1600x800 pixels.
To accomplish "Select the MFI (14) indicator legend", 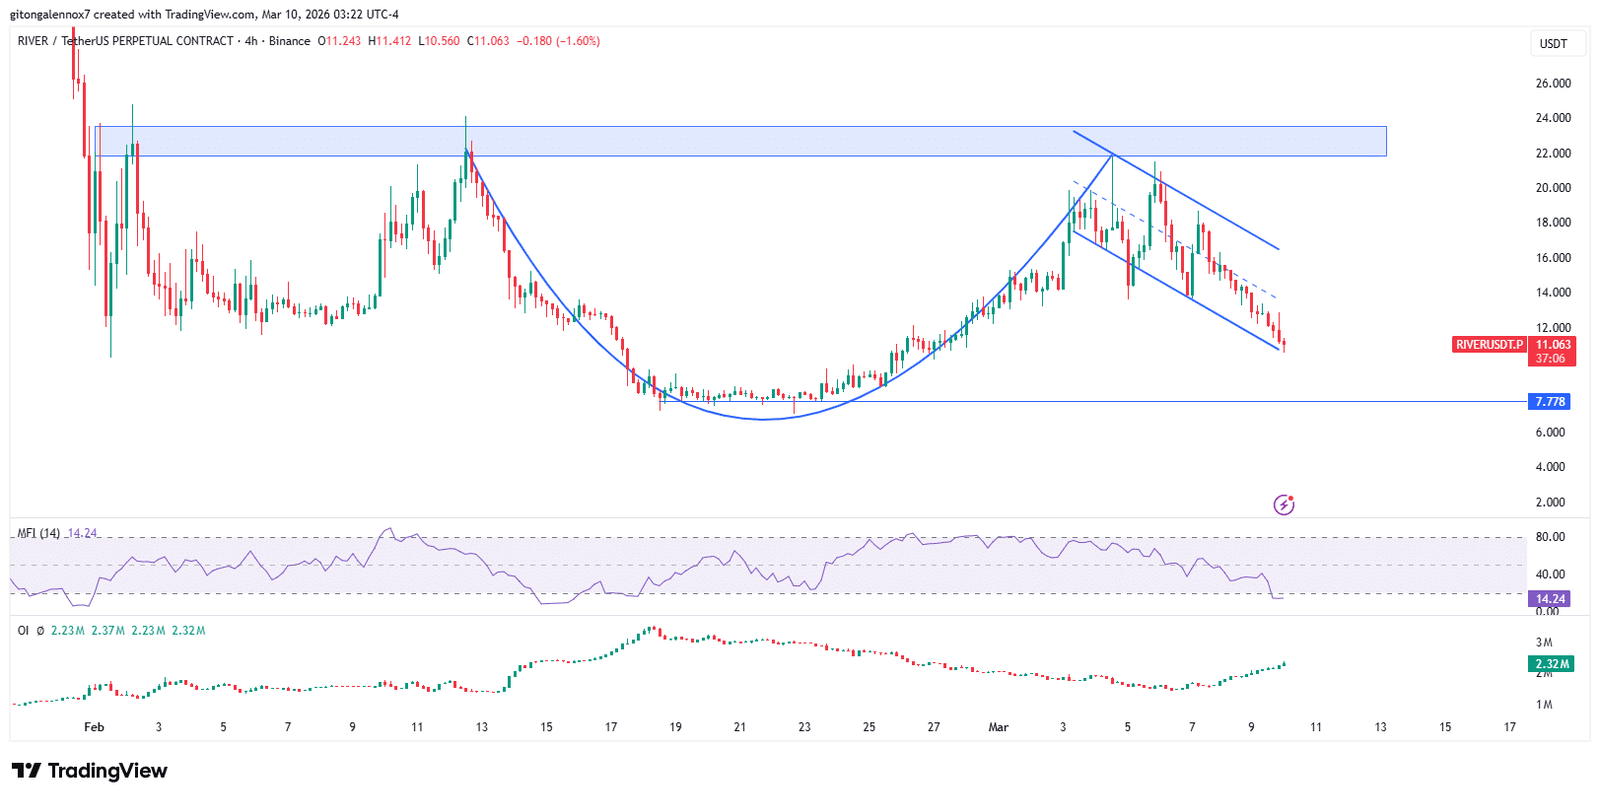I will point(39,534).
